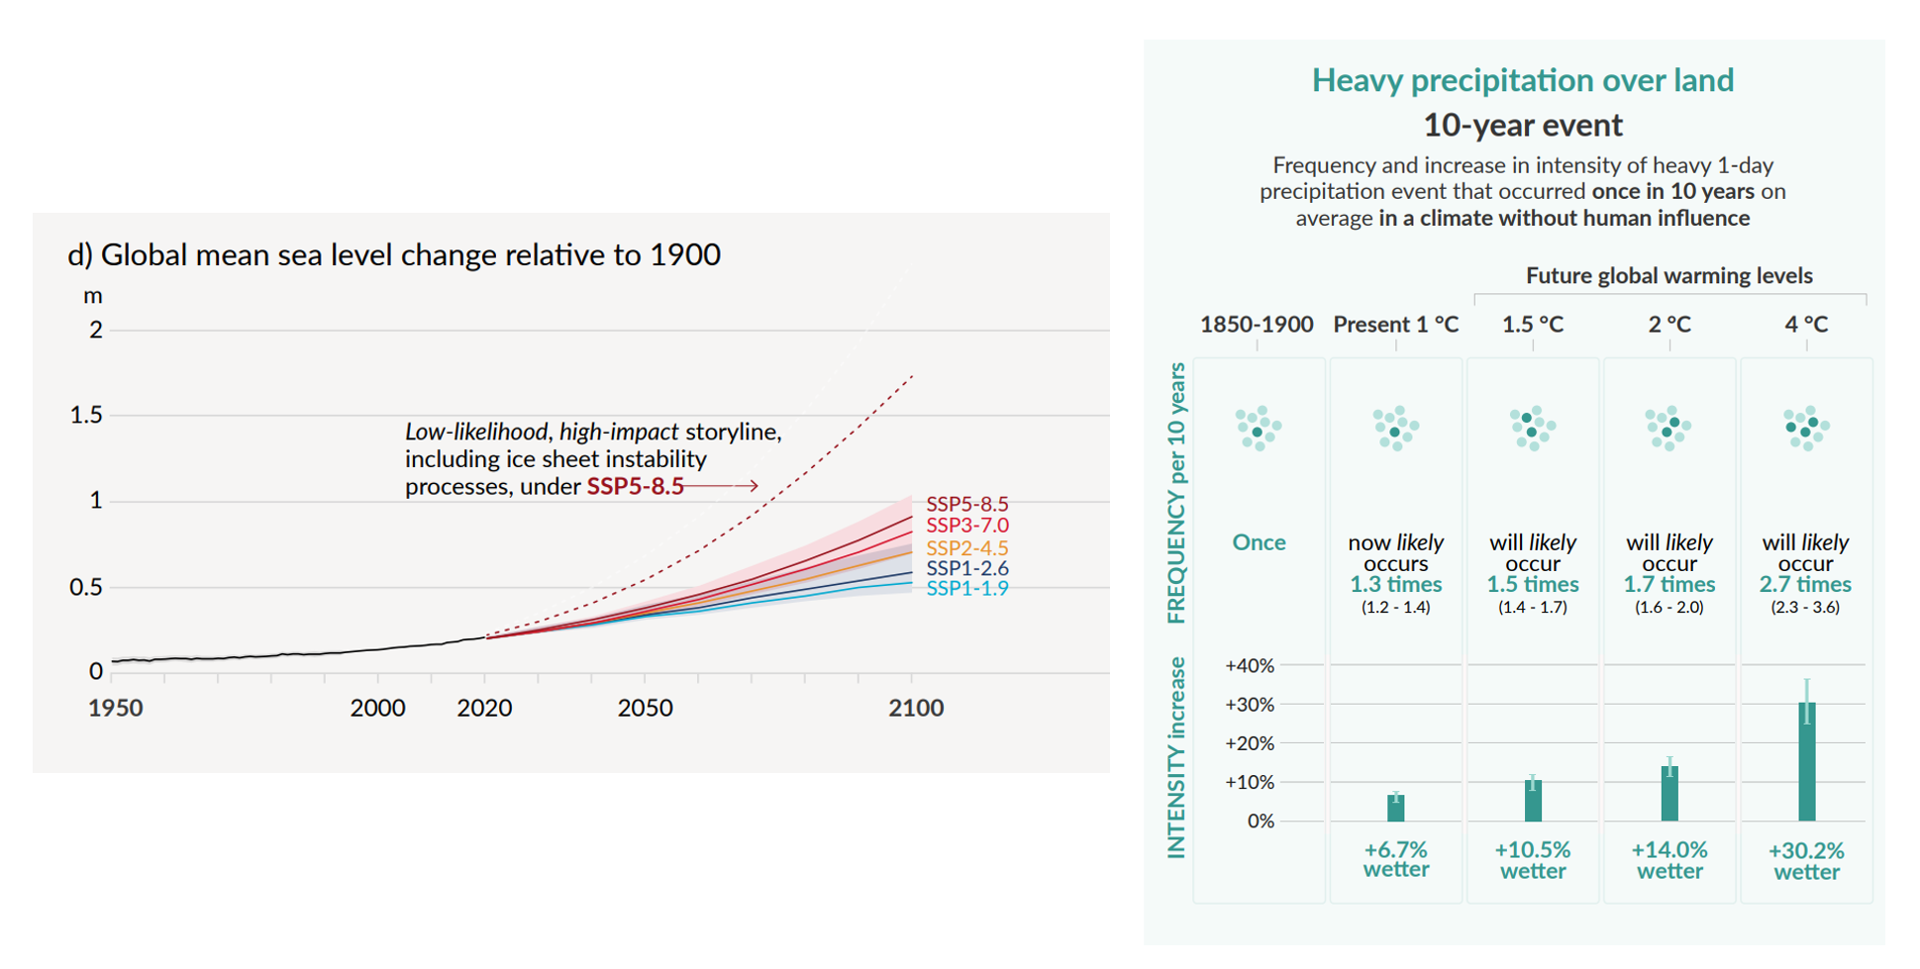The width and height of the screenshot is (1920, 969).
Task: Click the intensity bar above +6.7% wetter
Action: click(1396, 808)
